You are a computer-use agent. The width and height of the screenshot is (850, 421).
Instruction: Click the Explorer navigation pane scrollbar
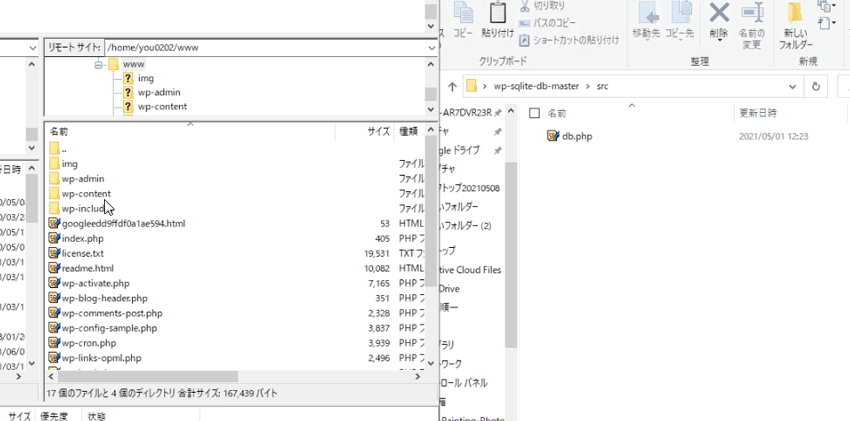point(511,255)
